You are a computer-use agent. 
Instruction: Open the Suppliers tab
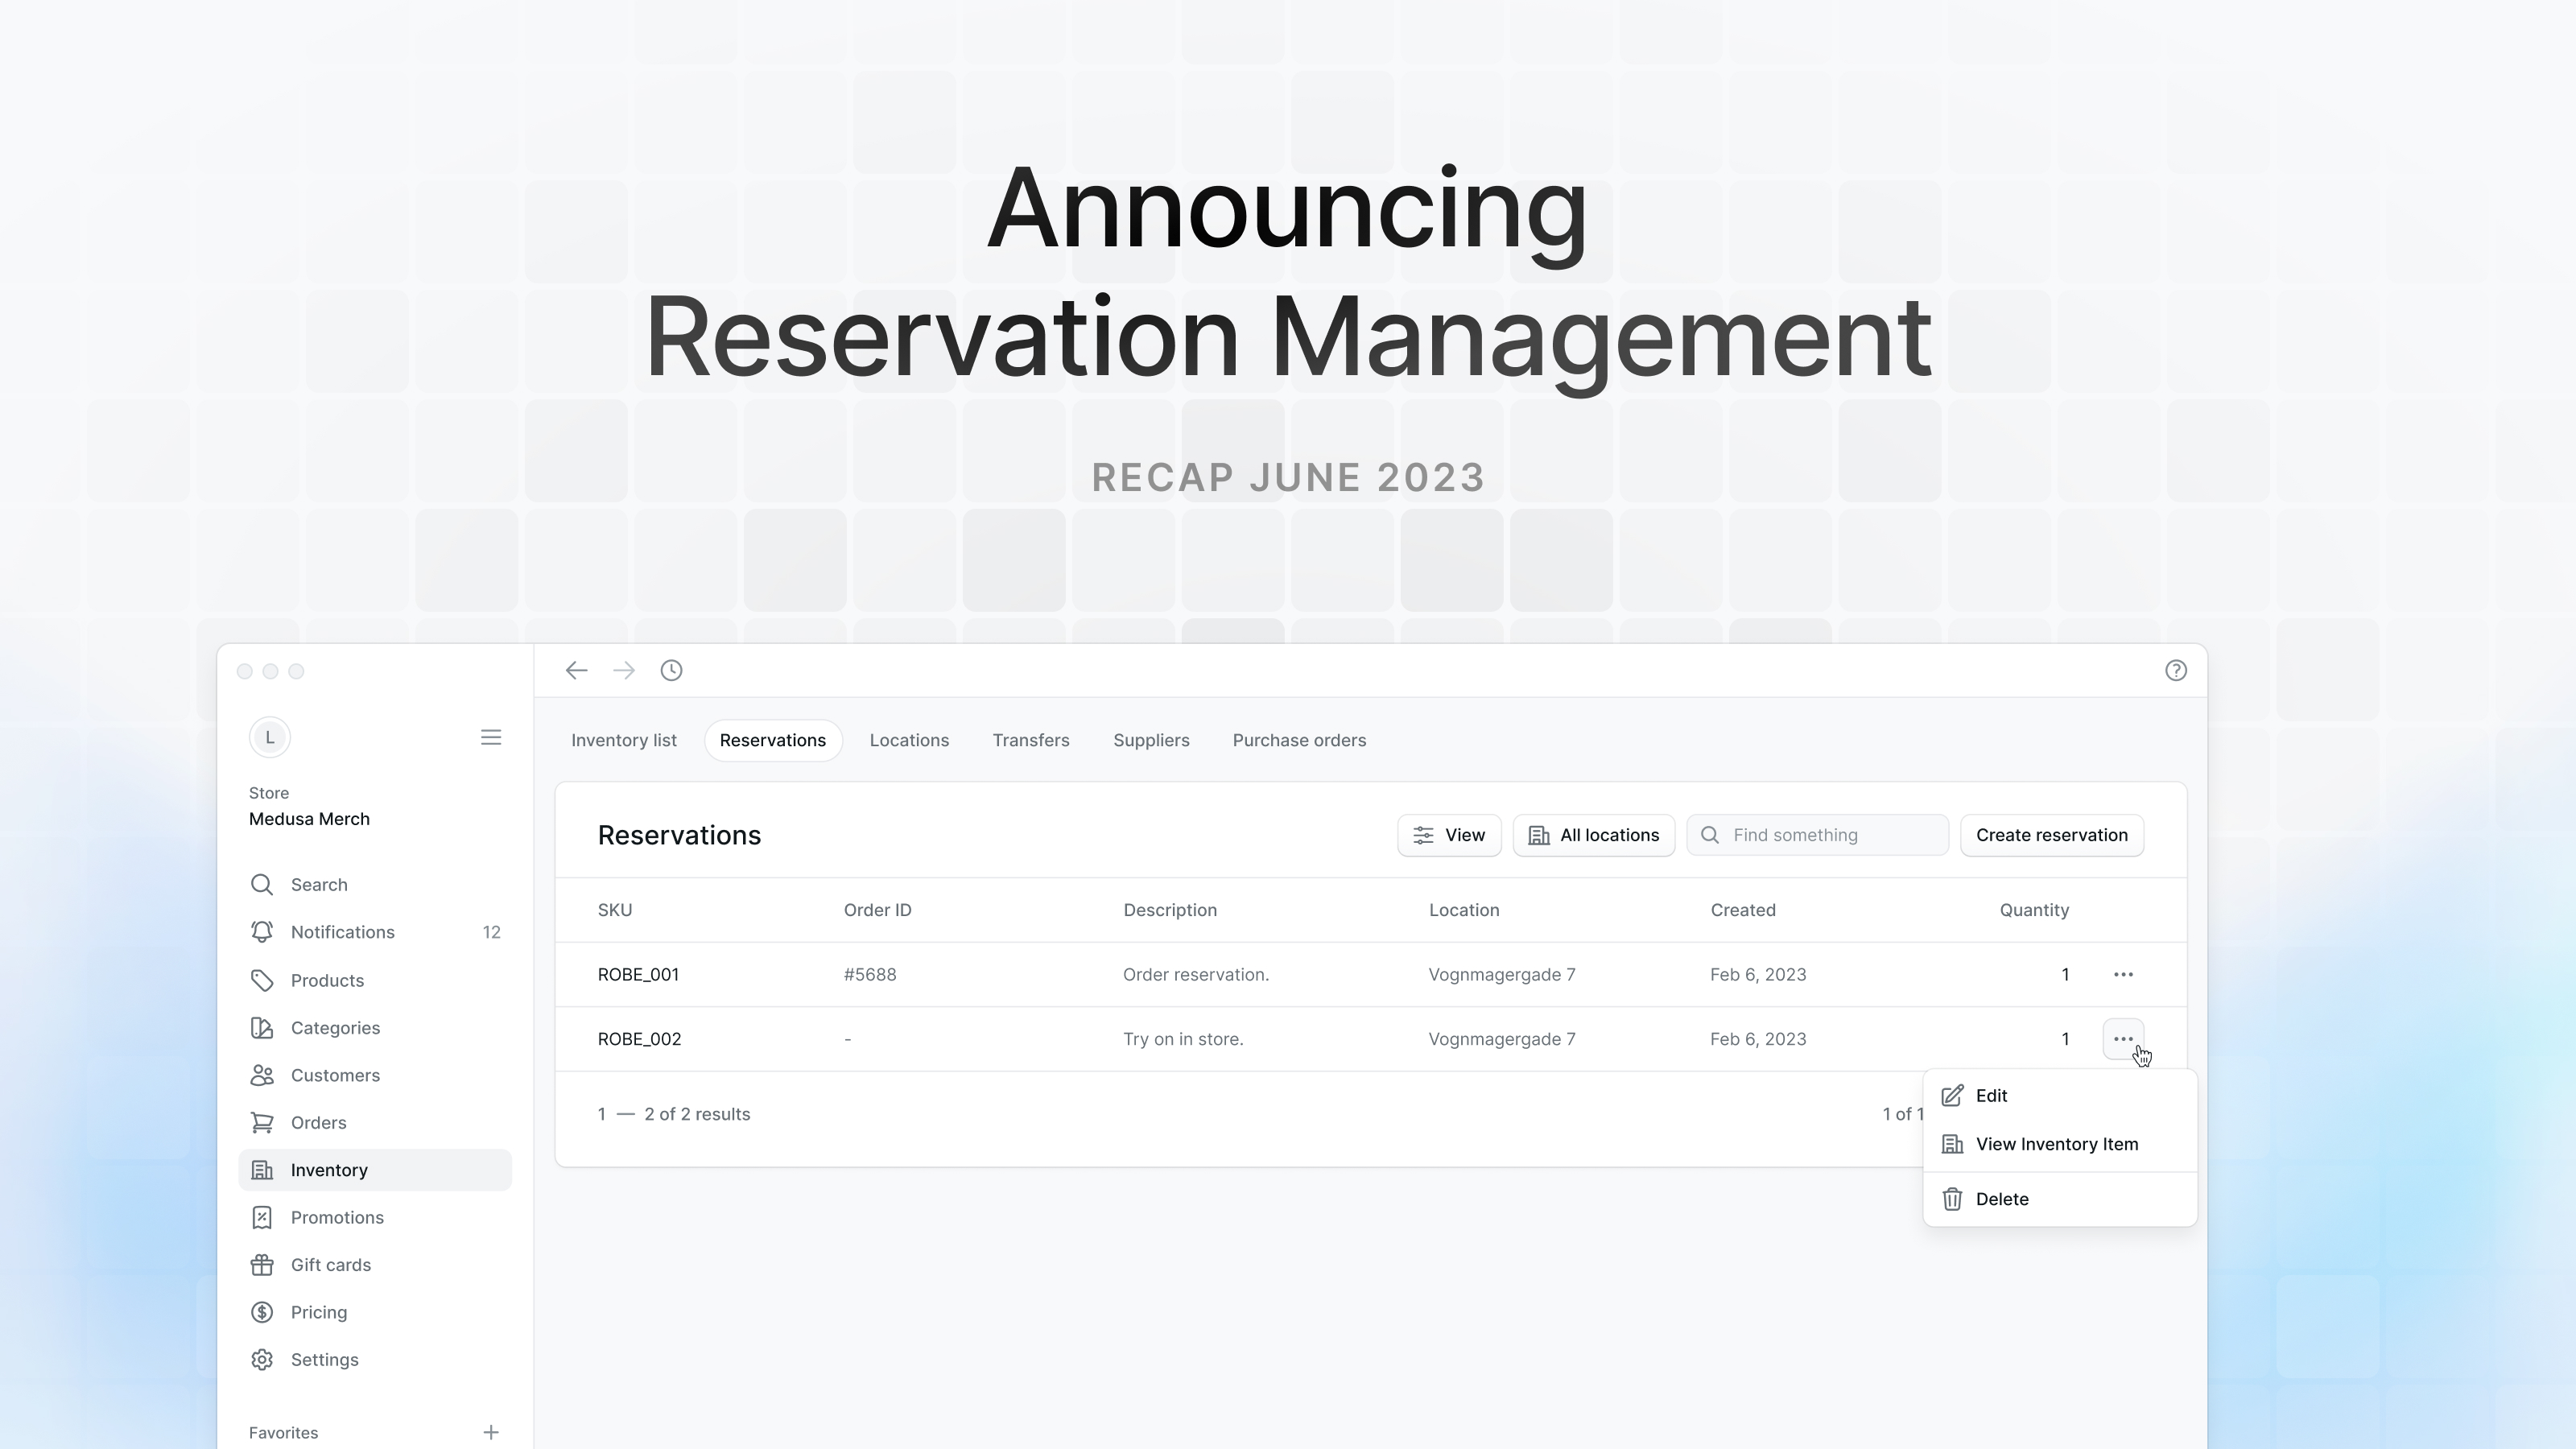(1151, 740)
